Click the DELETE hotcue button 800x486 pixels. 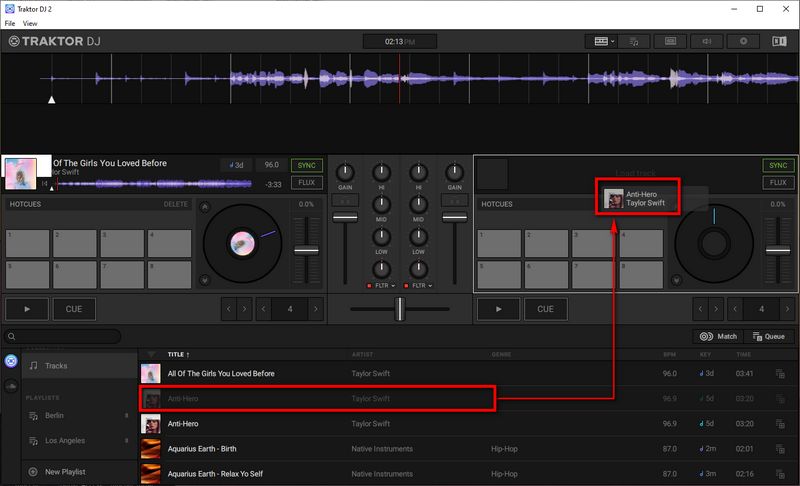coord(175,204)
